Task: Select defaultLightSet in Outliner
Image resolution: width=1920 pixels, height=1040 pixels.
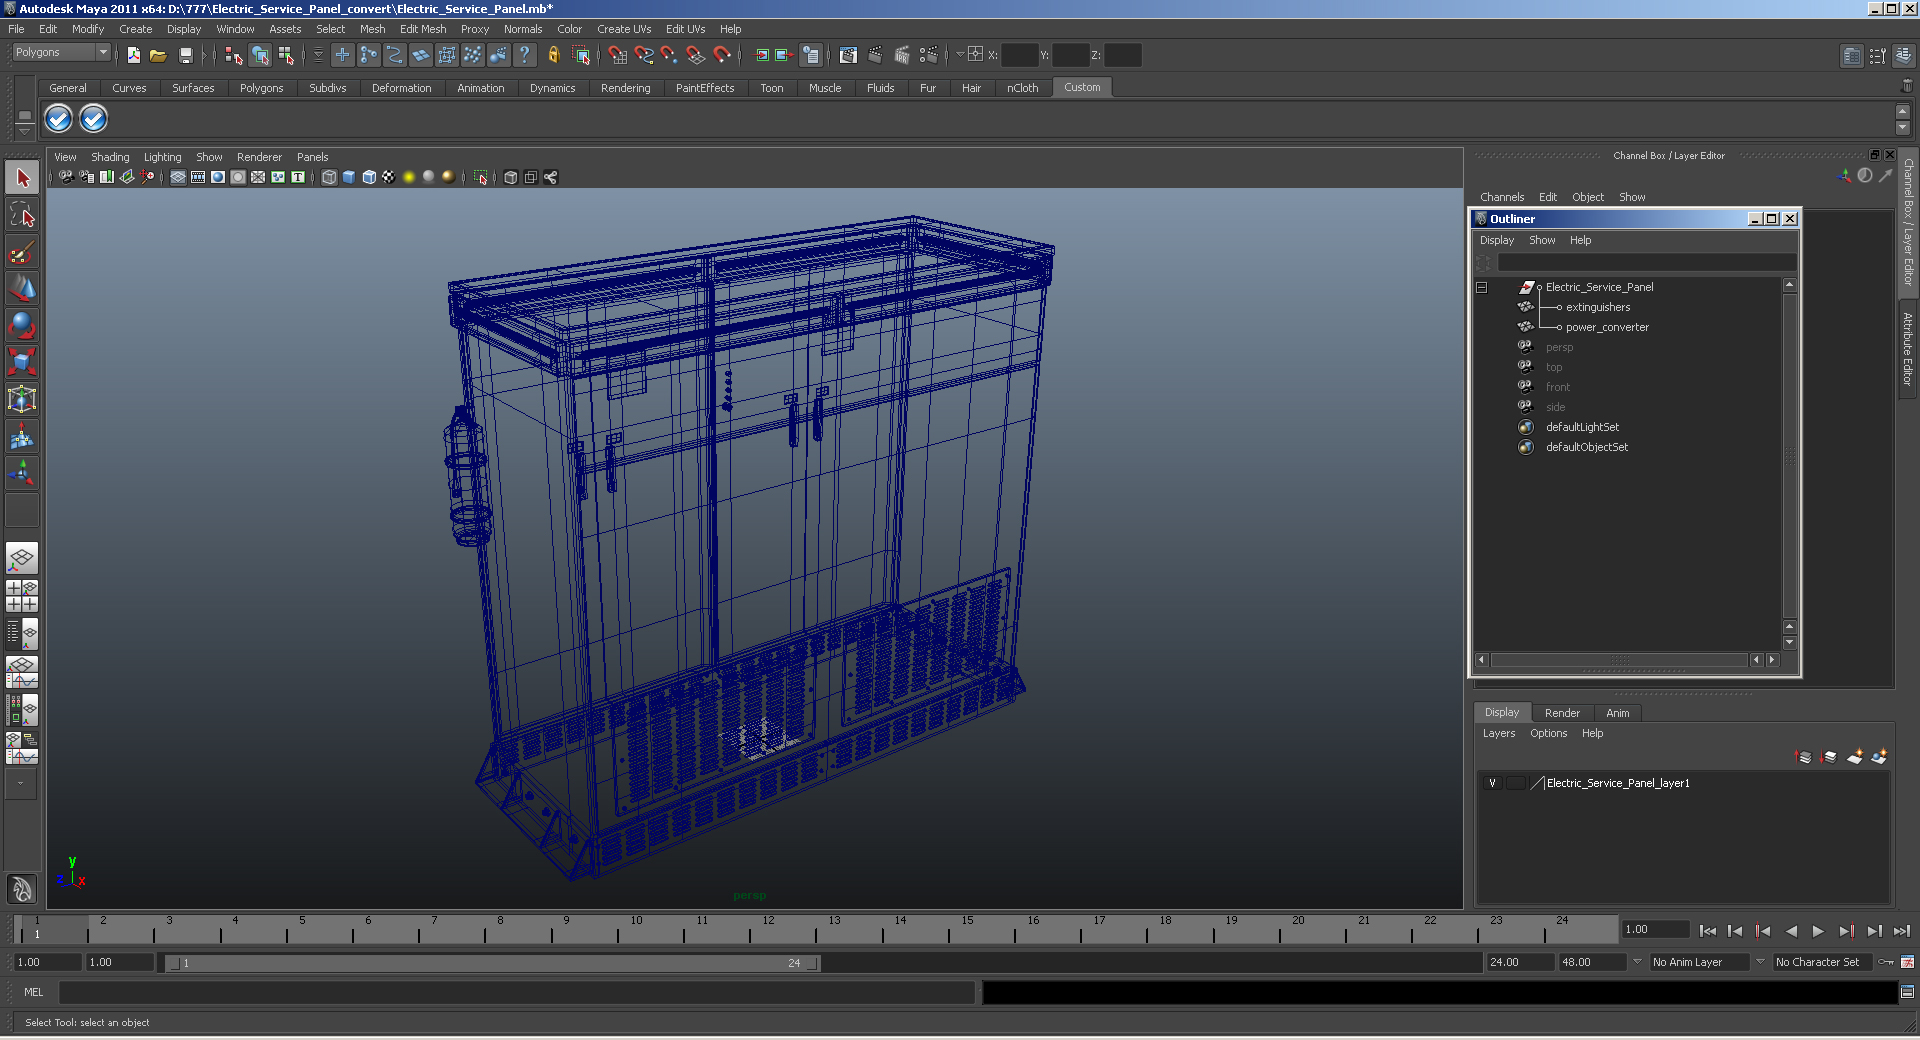Action: pyautogui.click(x=1582, y=427)
